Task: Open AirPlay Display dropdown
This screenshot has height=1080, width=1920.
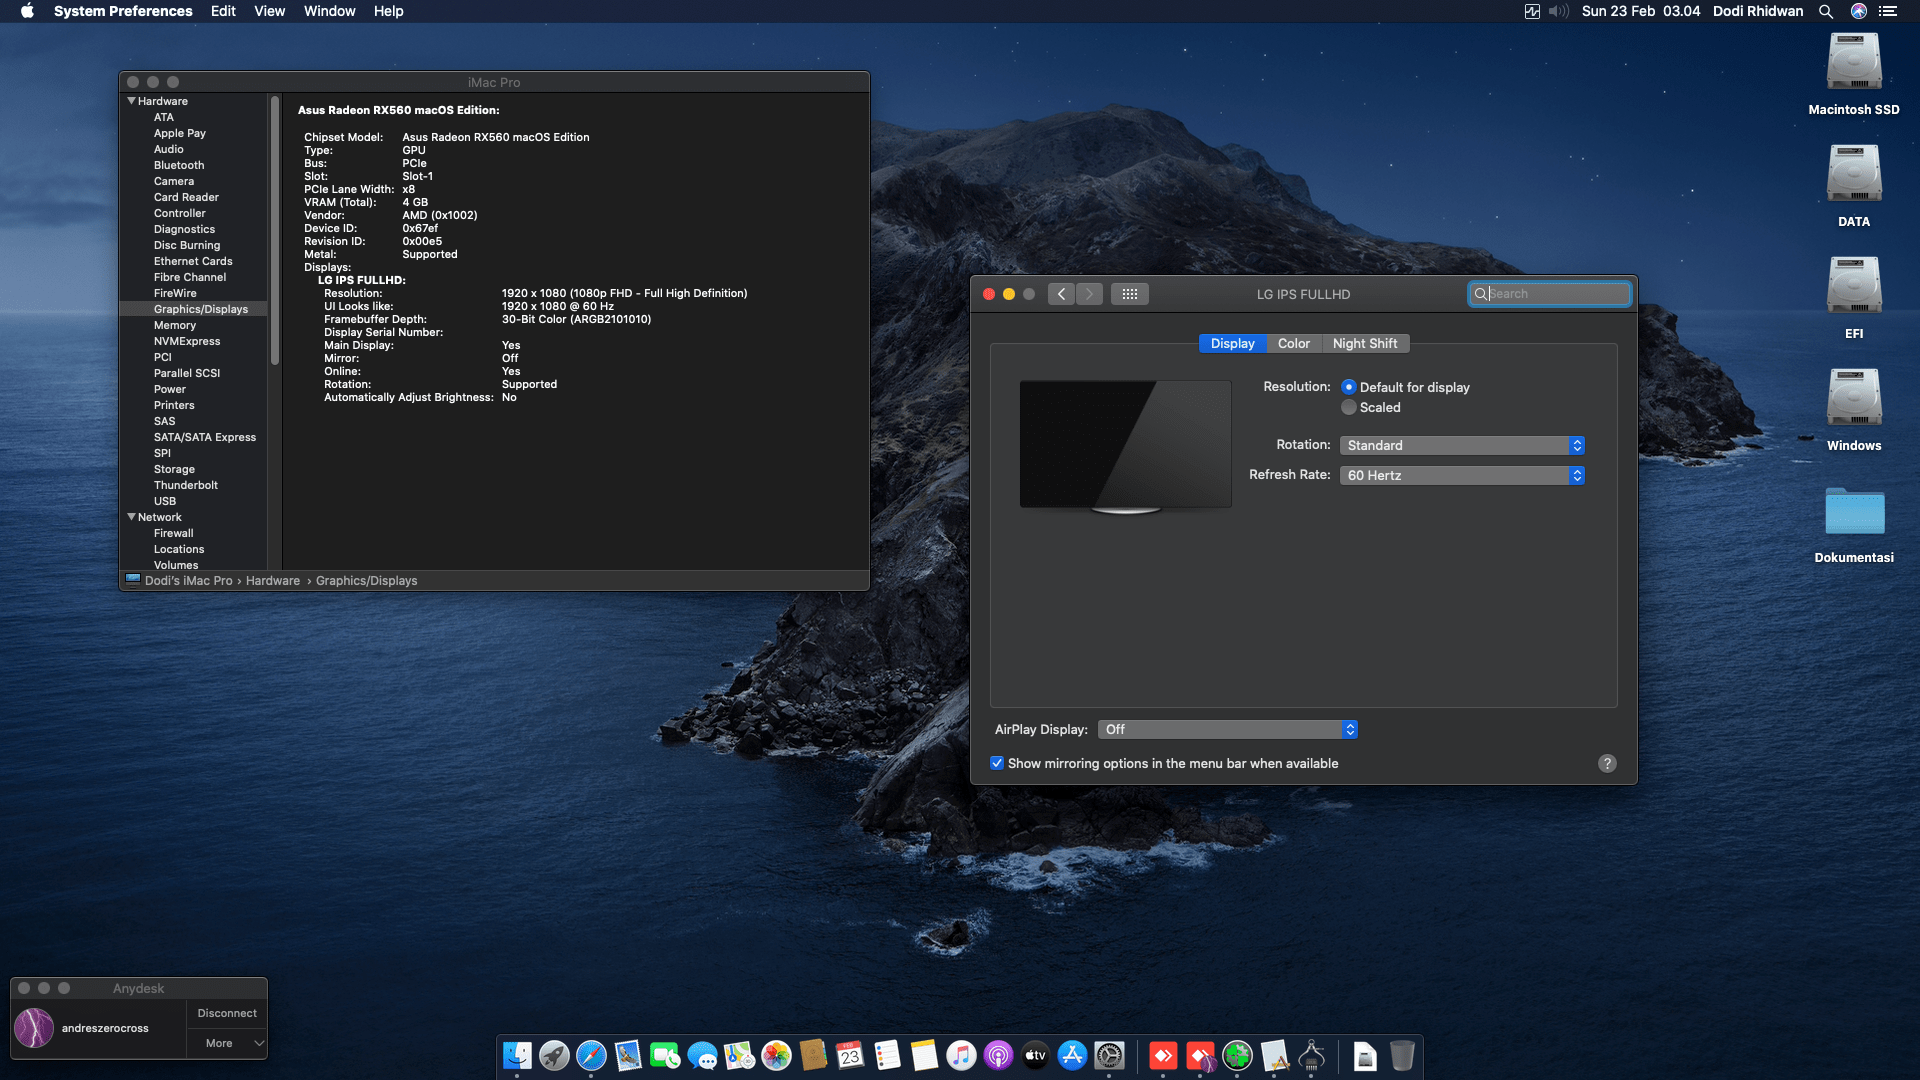Action: tap(1228, 729)
